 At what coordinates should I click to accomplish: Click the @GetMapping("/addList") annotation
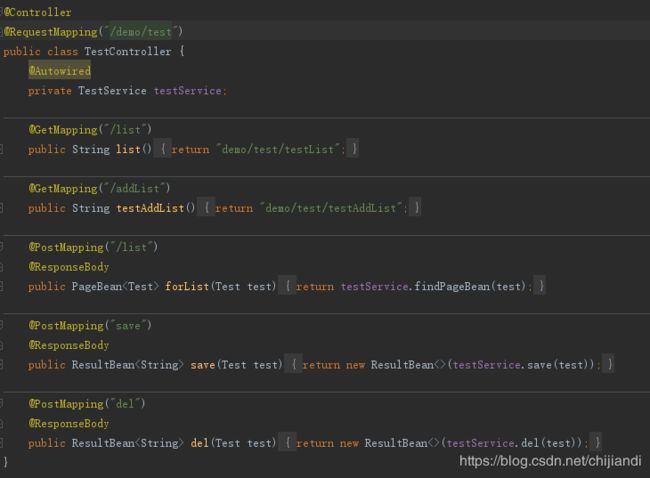point(99,188)
